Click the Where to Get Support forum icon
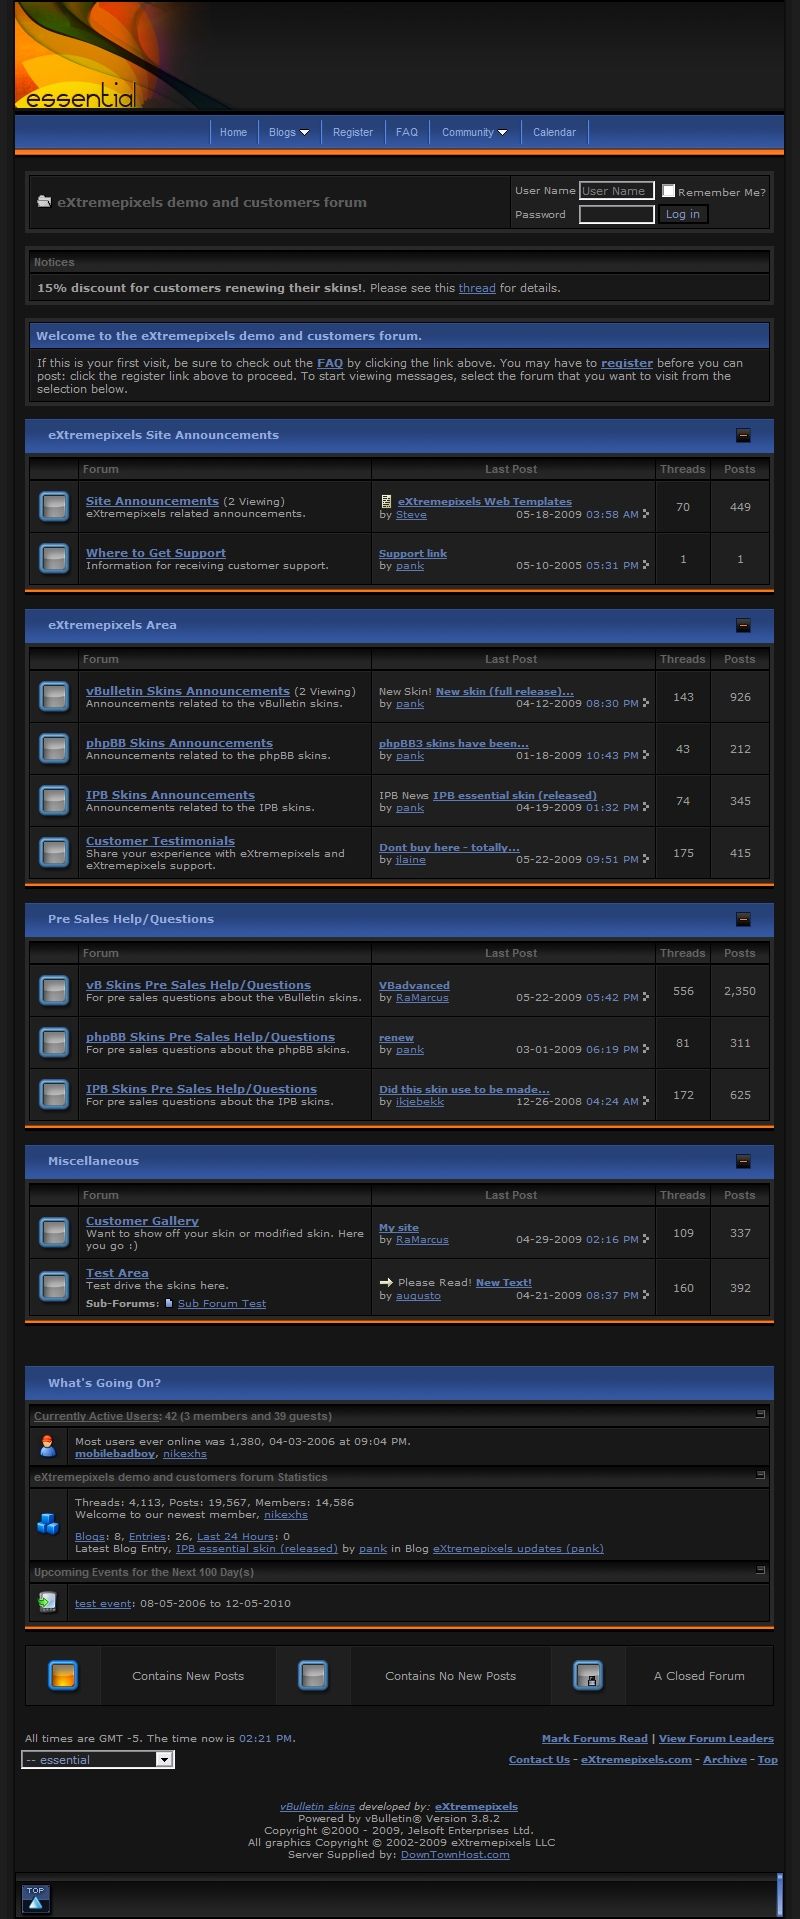800x1919 pixels. [x=54, y=558]
